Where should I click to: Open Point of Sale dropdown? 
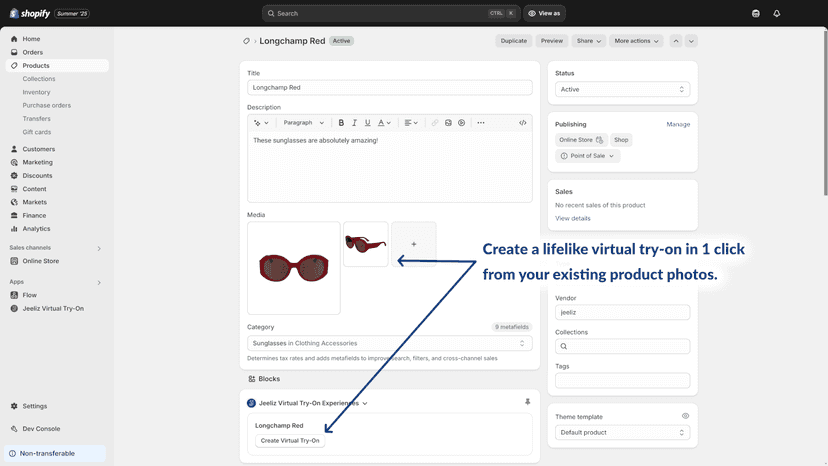pos(587,156)
